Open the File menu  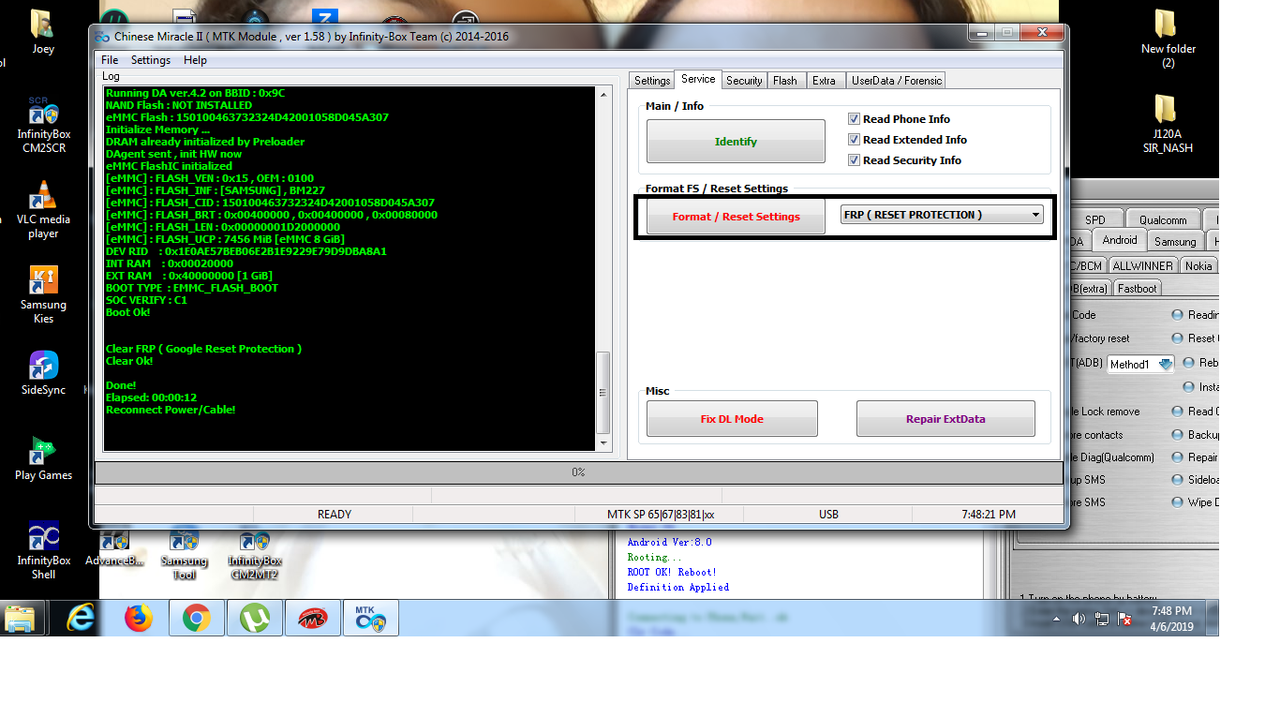click(x=110, y=60)
